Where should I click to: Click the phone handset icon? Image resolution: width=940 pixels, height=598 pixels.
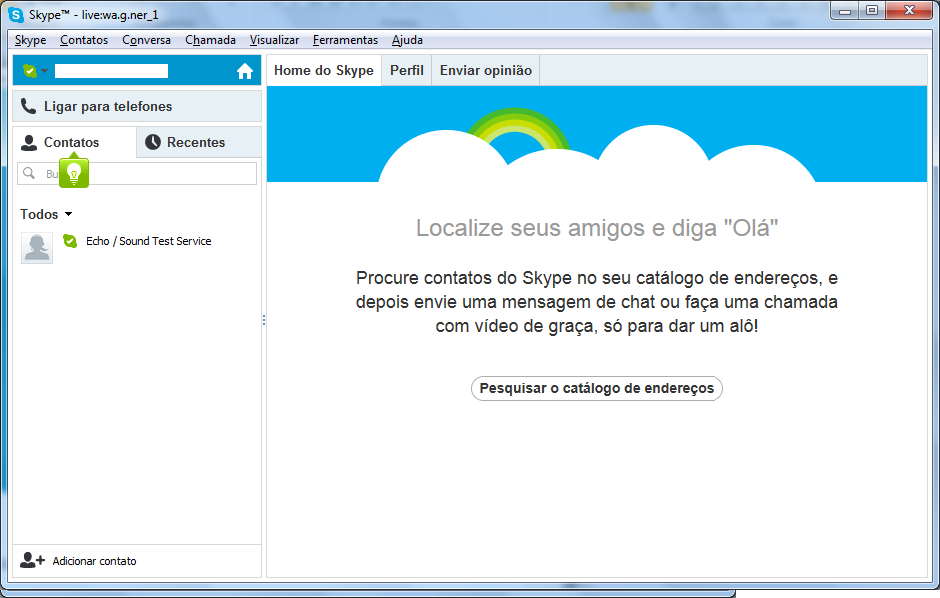pos(28,106)
